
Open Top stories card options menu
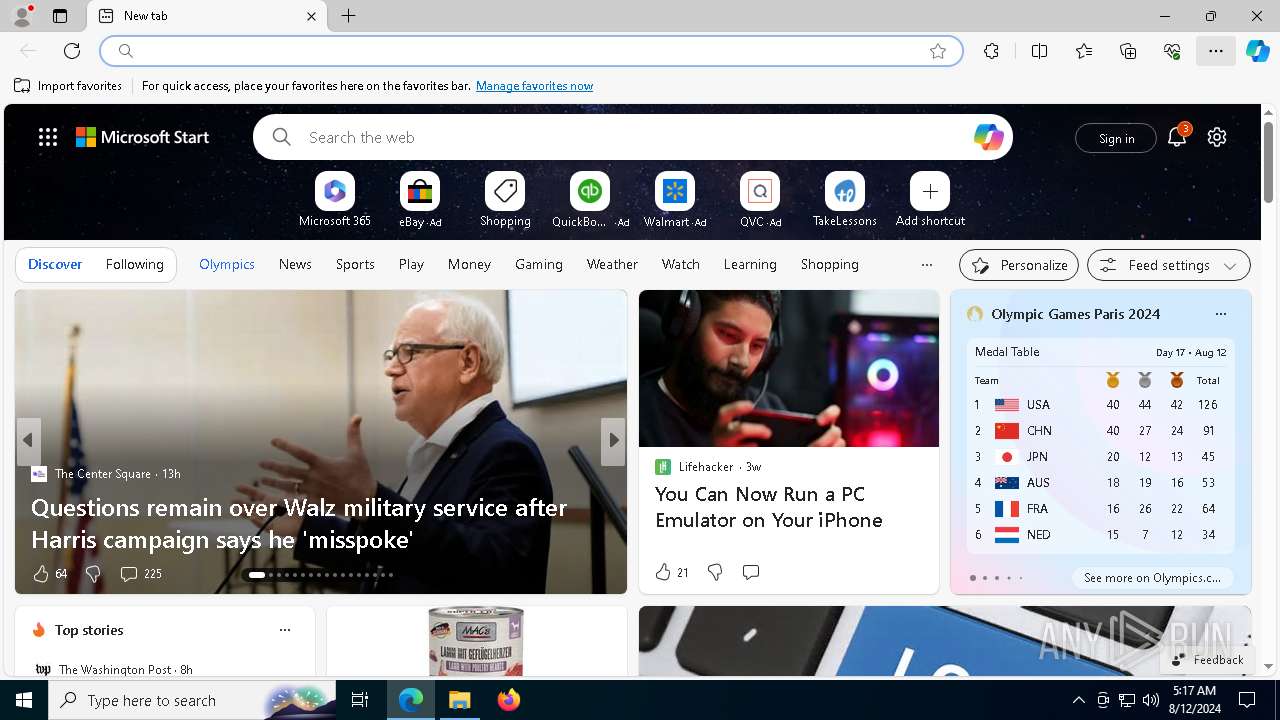[285, 630]
